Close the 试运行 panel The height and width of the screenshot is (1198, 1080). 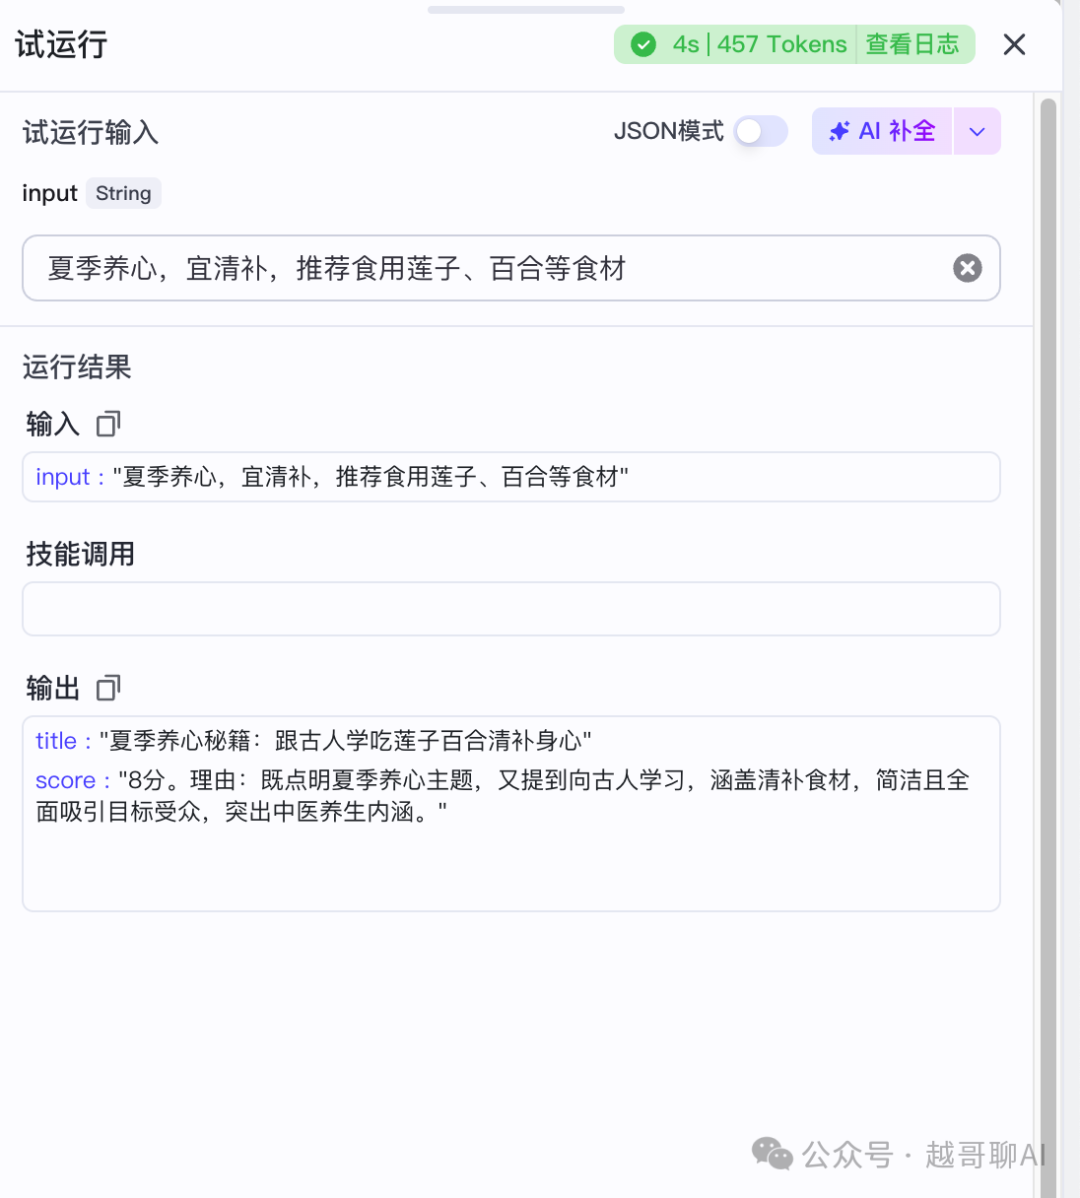click(1014, 44)
